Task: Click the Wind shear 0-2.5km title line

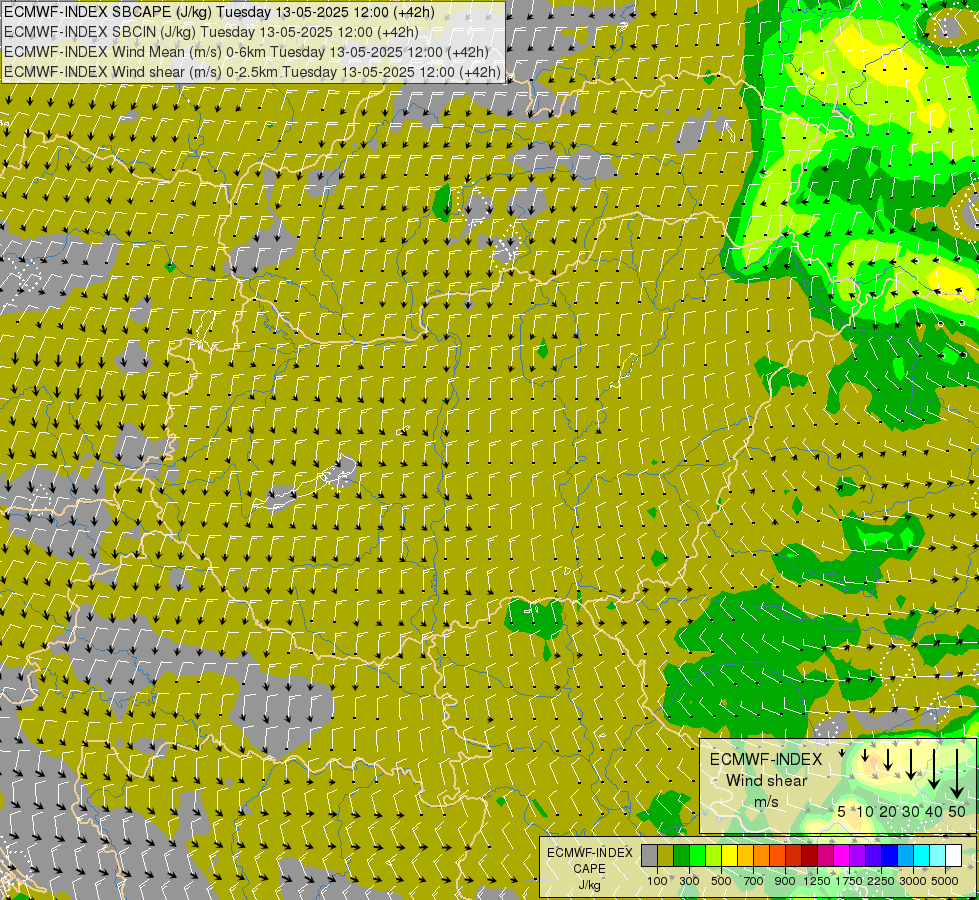Action: pyautogui.click(x=252, y=72)
